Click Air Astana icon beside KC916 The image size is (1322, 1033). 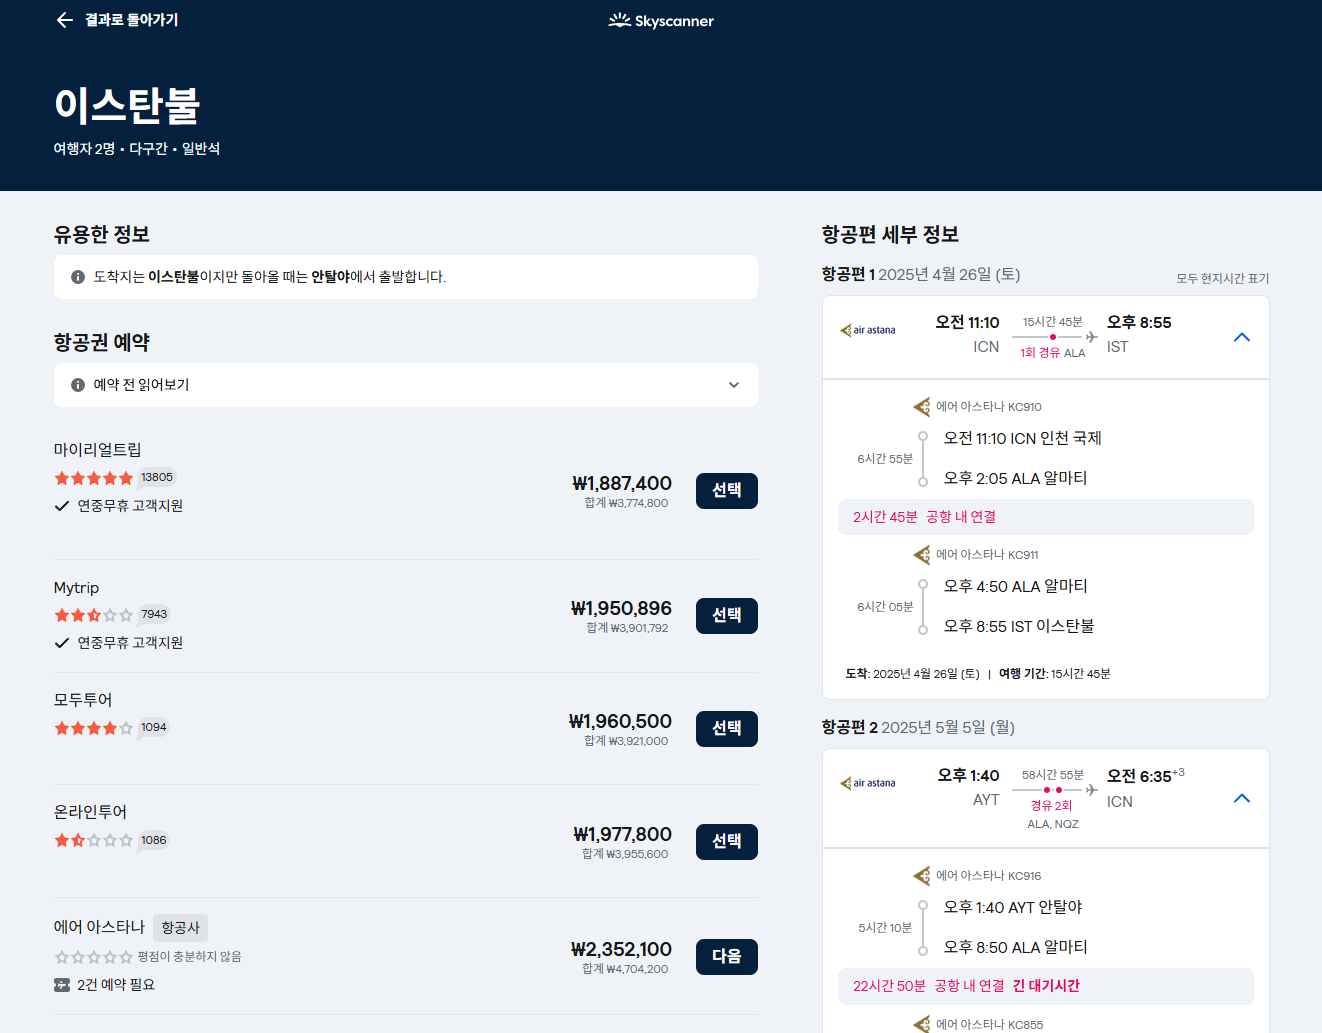[922, 876]
